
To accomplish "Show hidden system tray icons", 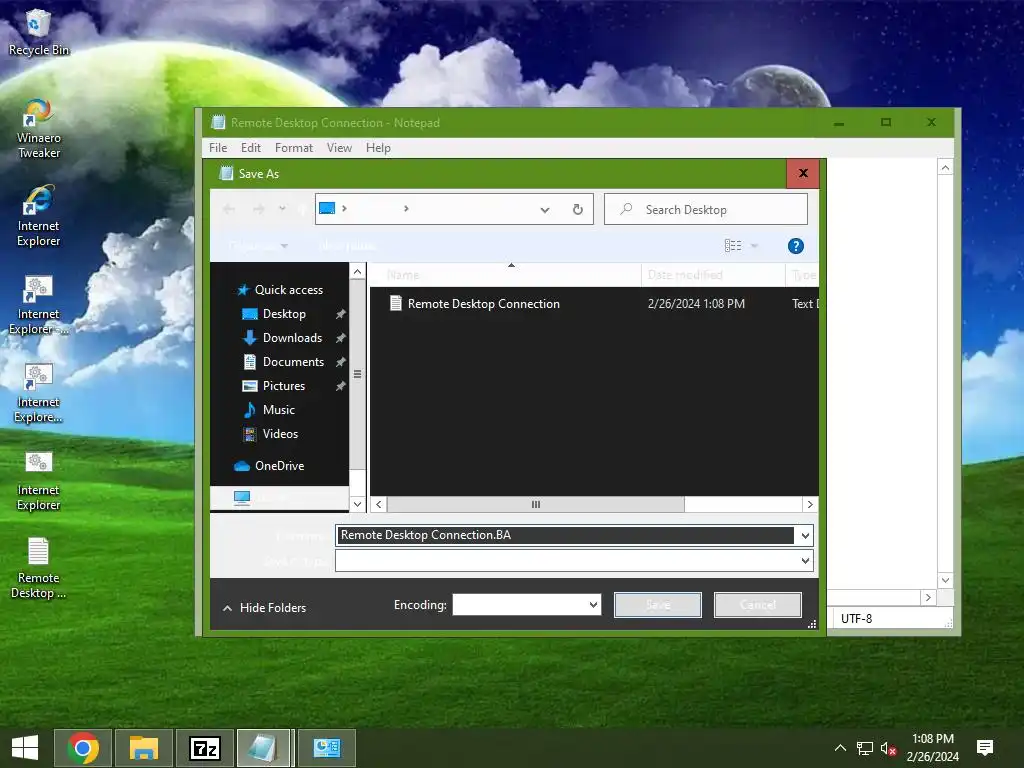I will pos(840,748).
